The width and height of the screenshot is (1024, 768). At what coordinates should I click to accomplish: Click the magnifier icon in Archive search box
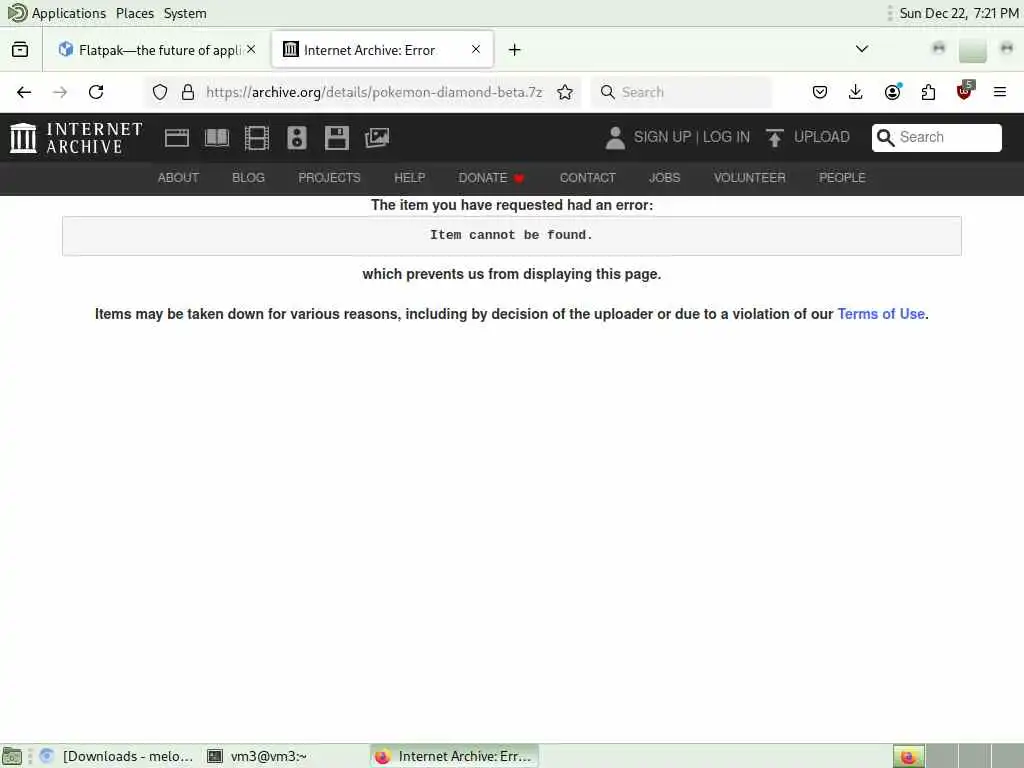click(885, 137)
